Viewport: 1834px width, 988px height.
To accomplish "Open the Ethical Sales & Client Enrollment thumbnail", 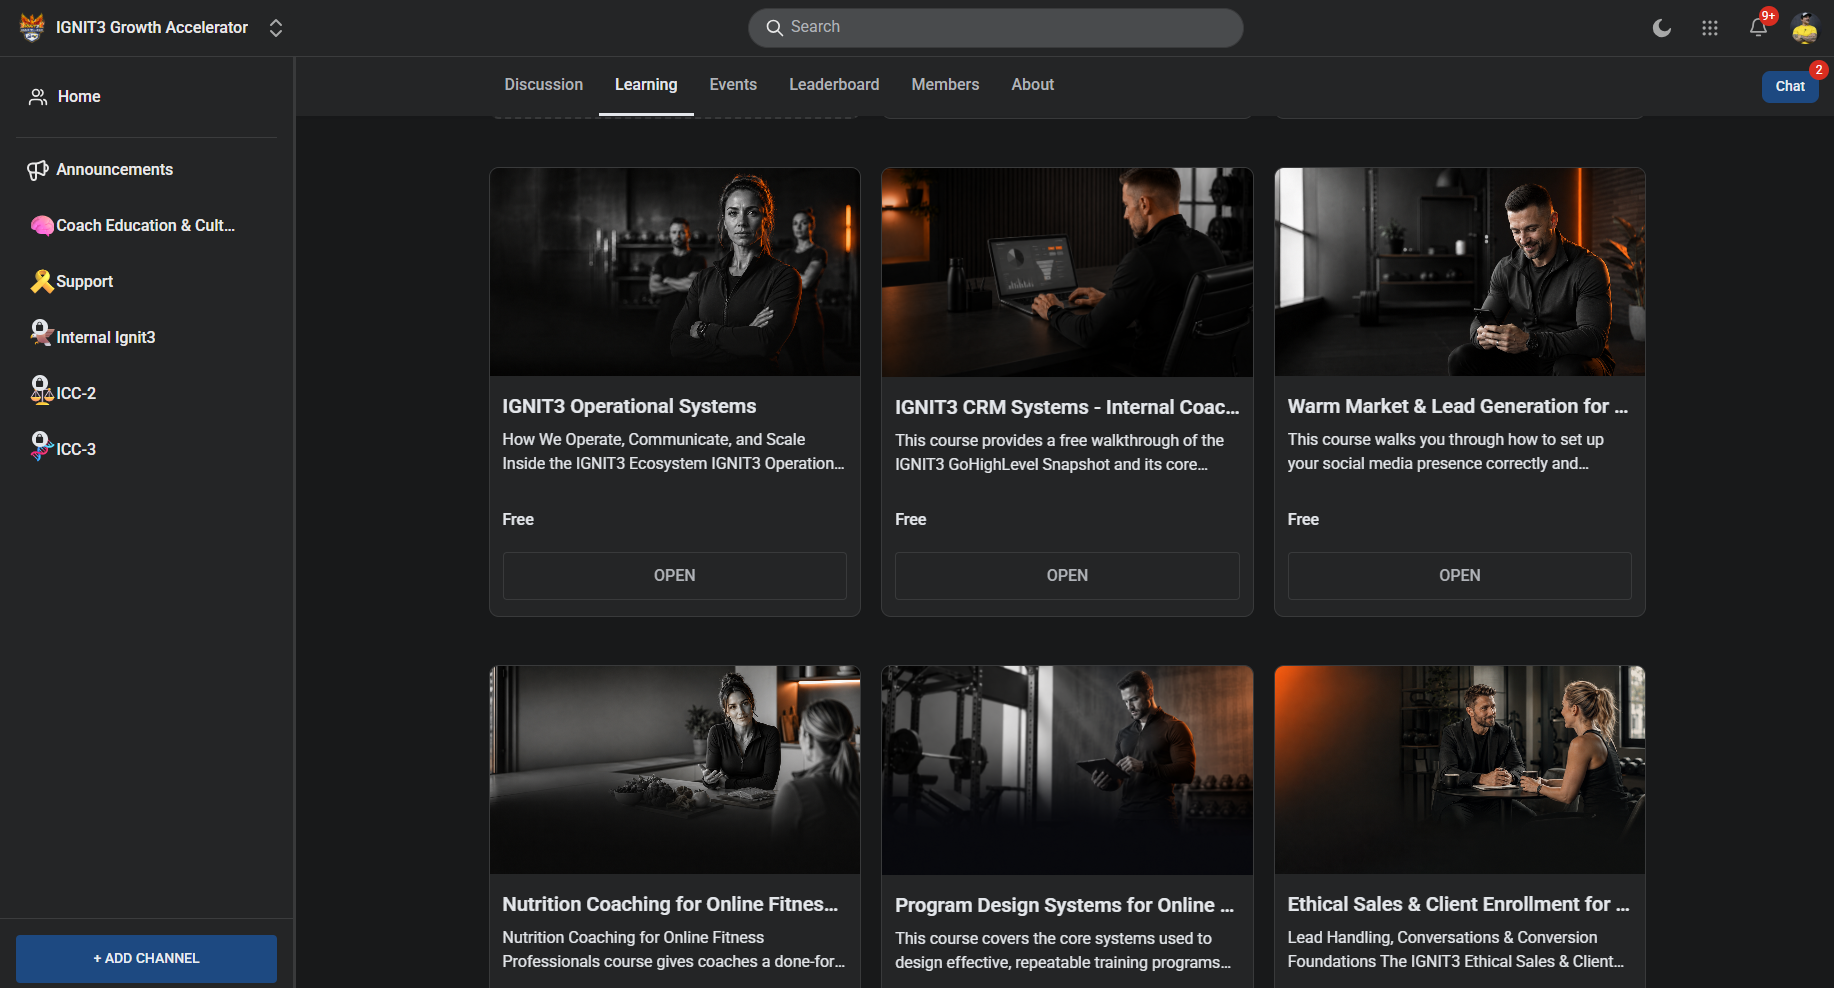I will pos(1460,770).
